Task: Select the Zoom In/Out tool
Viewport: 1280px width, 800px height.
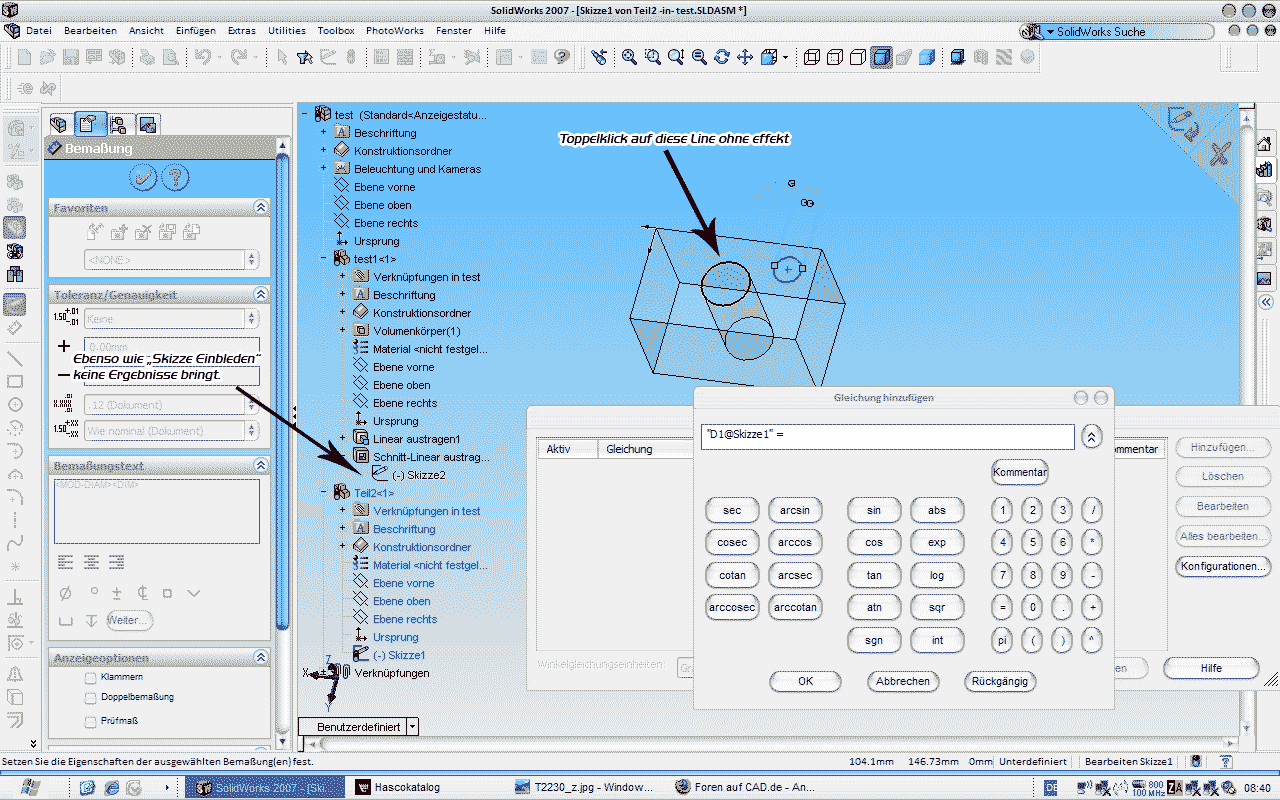Action: (x=676, y=57)
